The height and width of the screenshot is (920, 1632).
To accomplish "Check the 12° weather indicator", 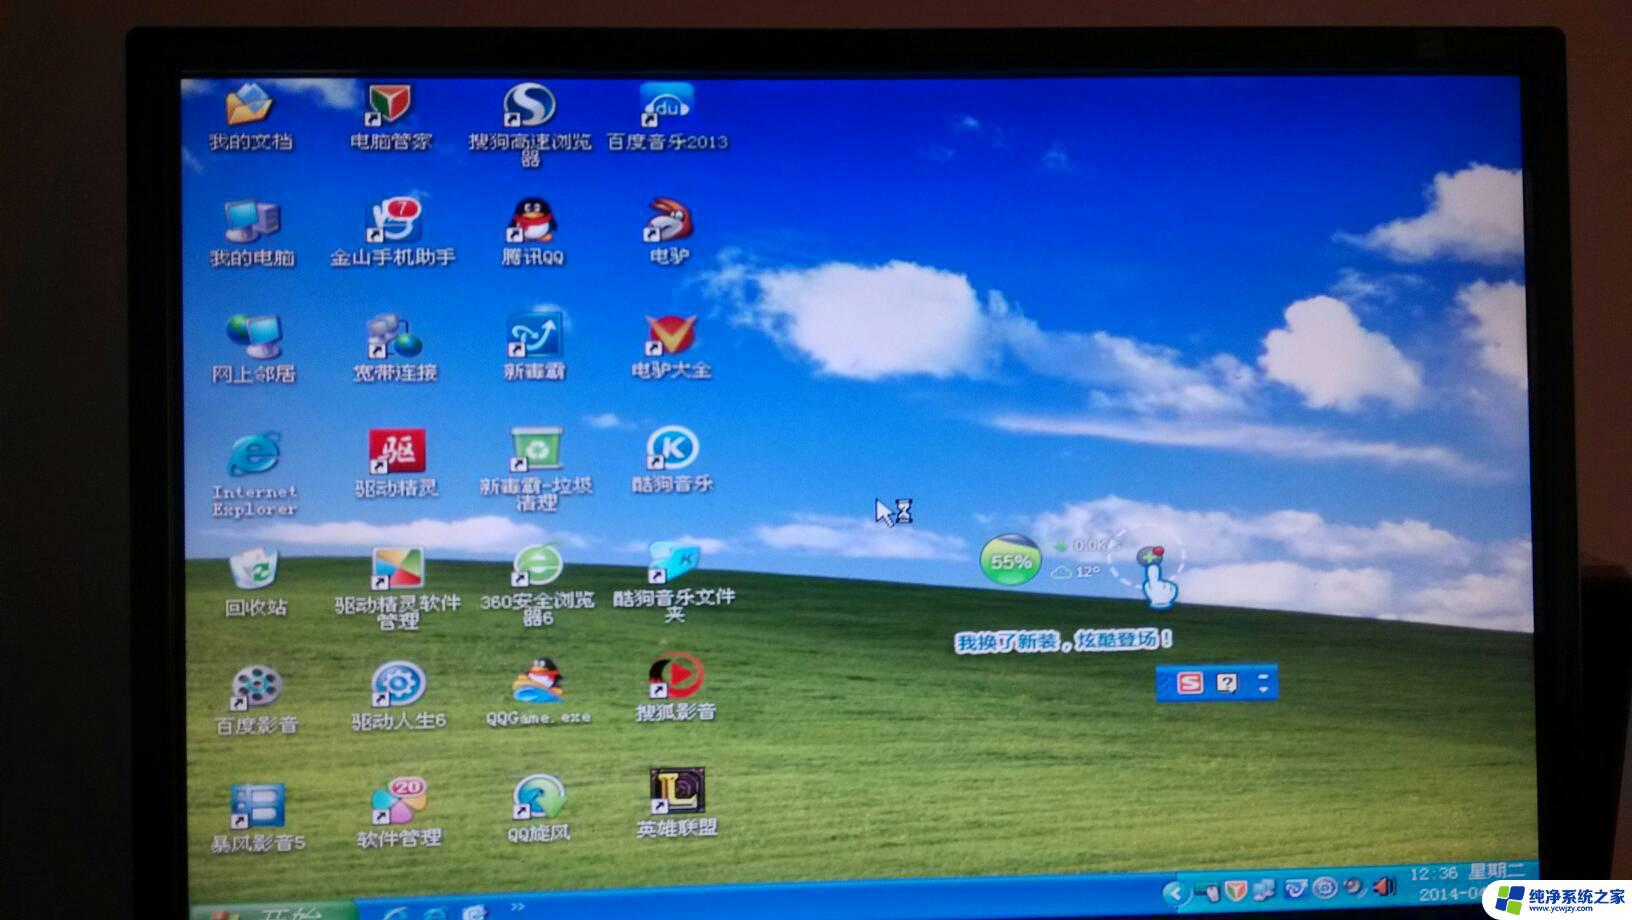I will (x=1076, y=572).
